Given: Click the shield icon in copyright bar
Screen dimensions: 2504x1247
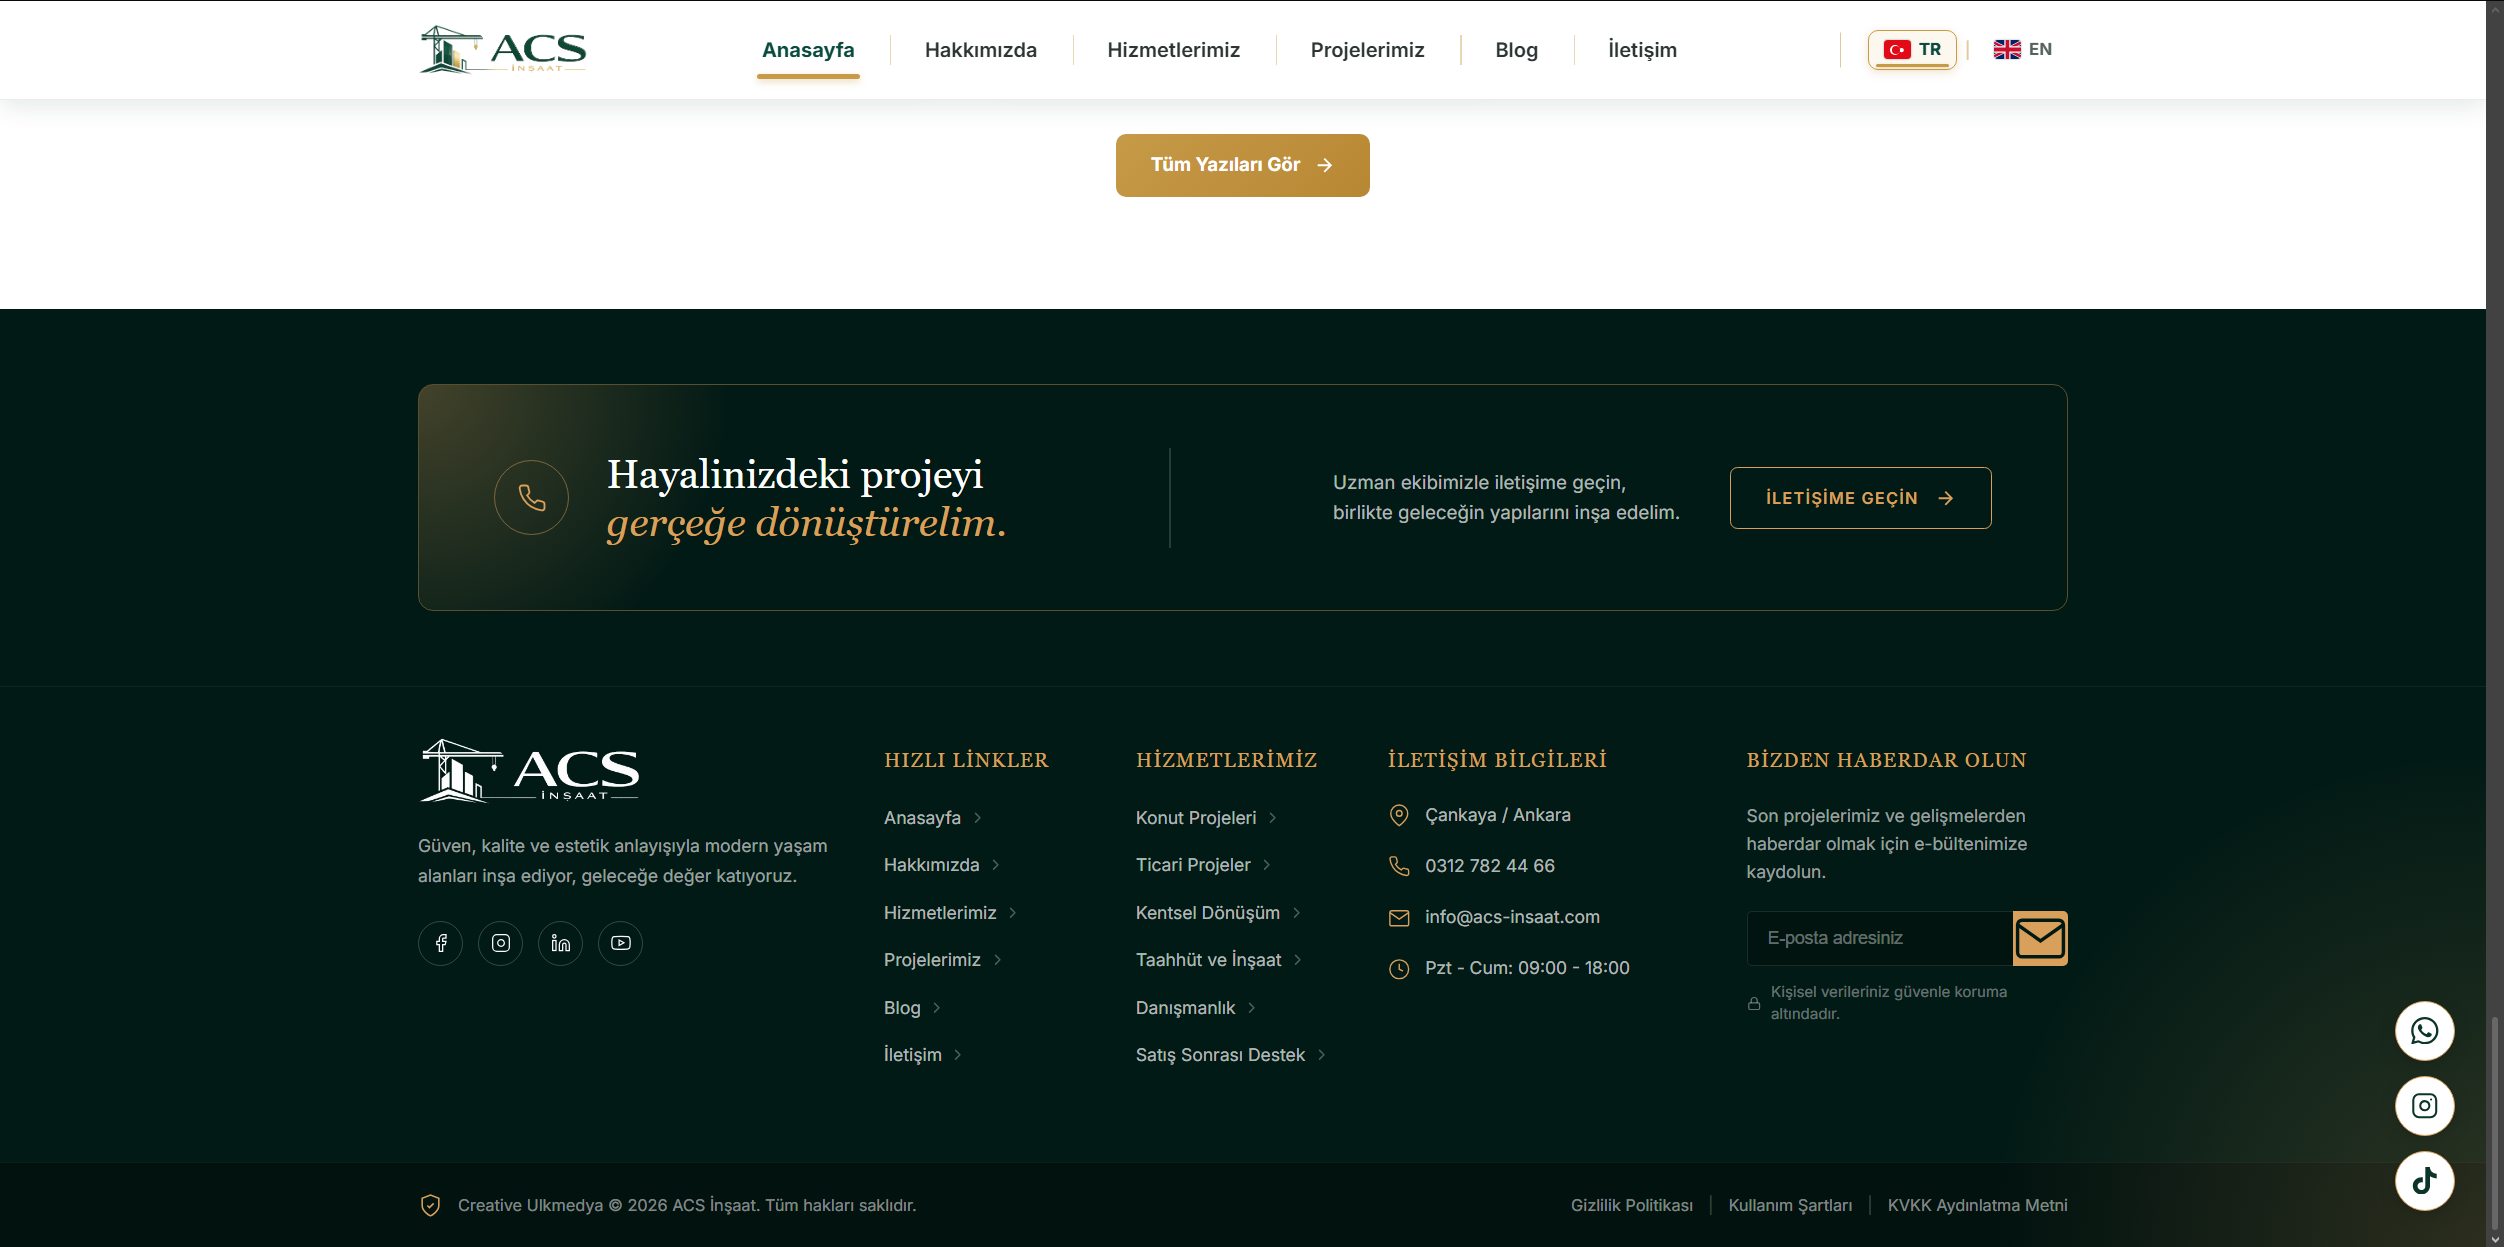Looking at the screenshot, I should pos(430,1206).
